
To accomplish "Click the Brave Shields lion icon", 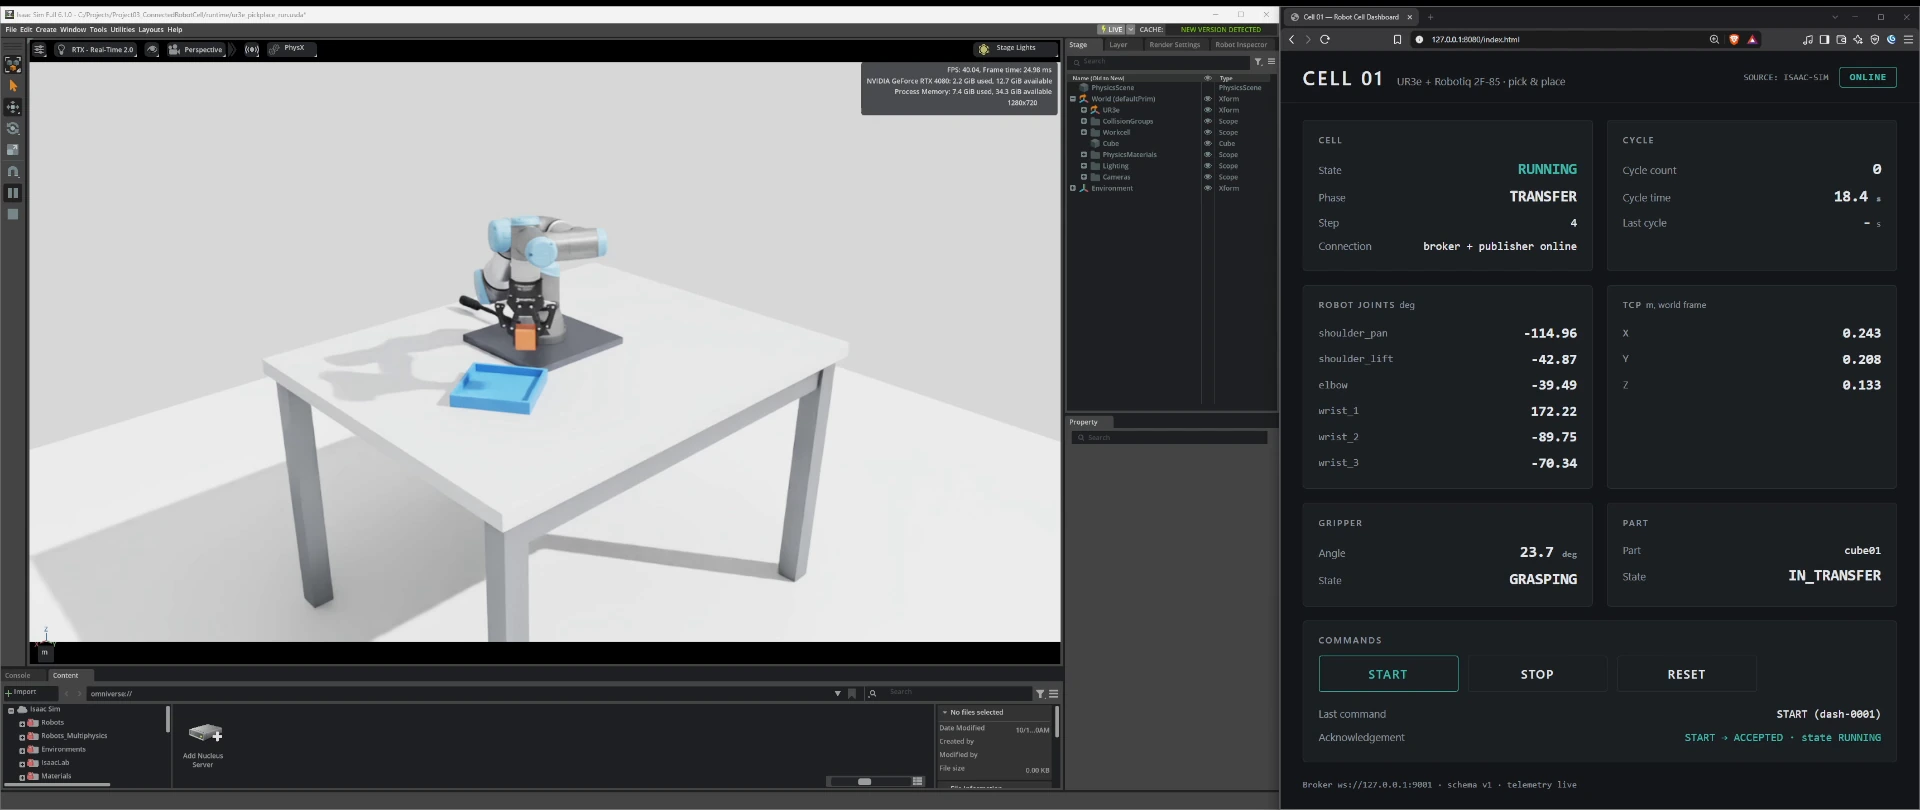I will (1734, 39).
